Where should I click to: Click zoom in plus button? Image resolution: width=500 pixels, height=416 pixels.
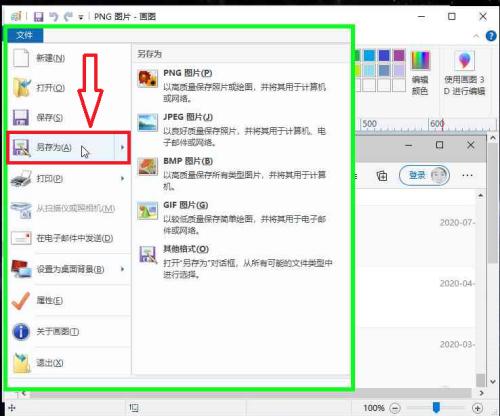point(477,408)
